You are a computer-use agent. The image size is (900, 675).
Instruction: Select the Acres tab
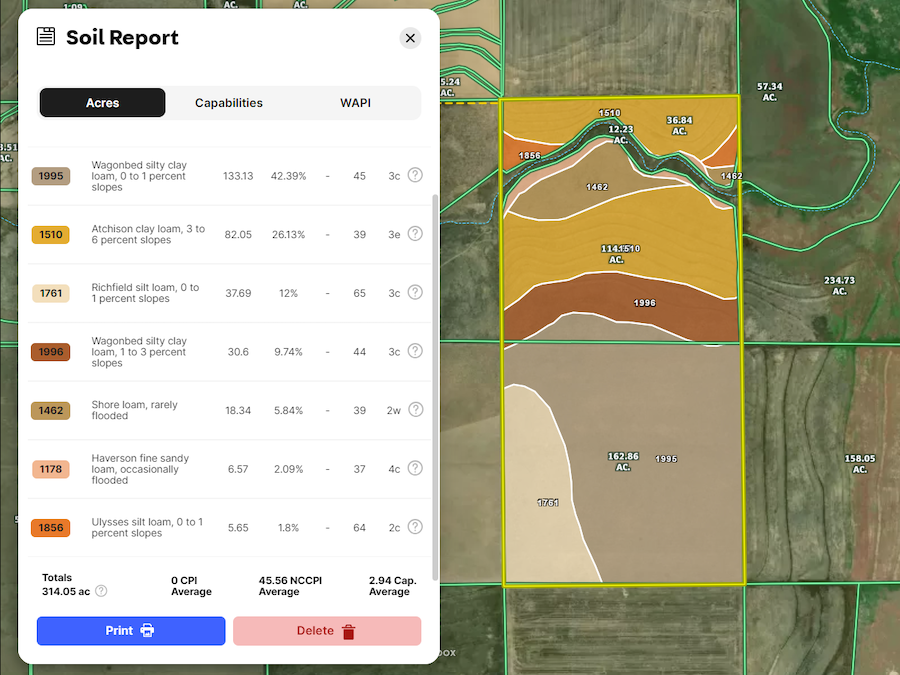click(x=102, y=103)
